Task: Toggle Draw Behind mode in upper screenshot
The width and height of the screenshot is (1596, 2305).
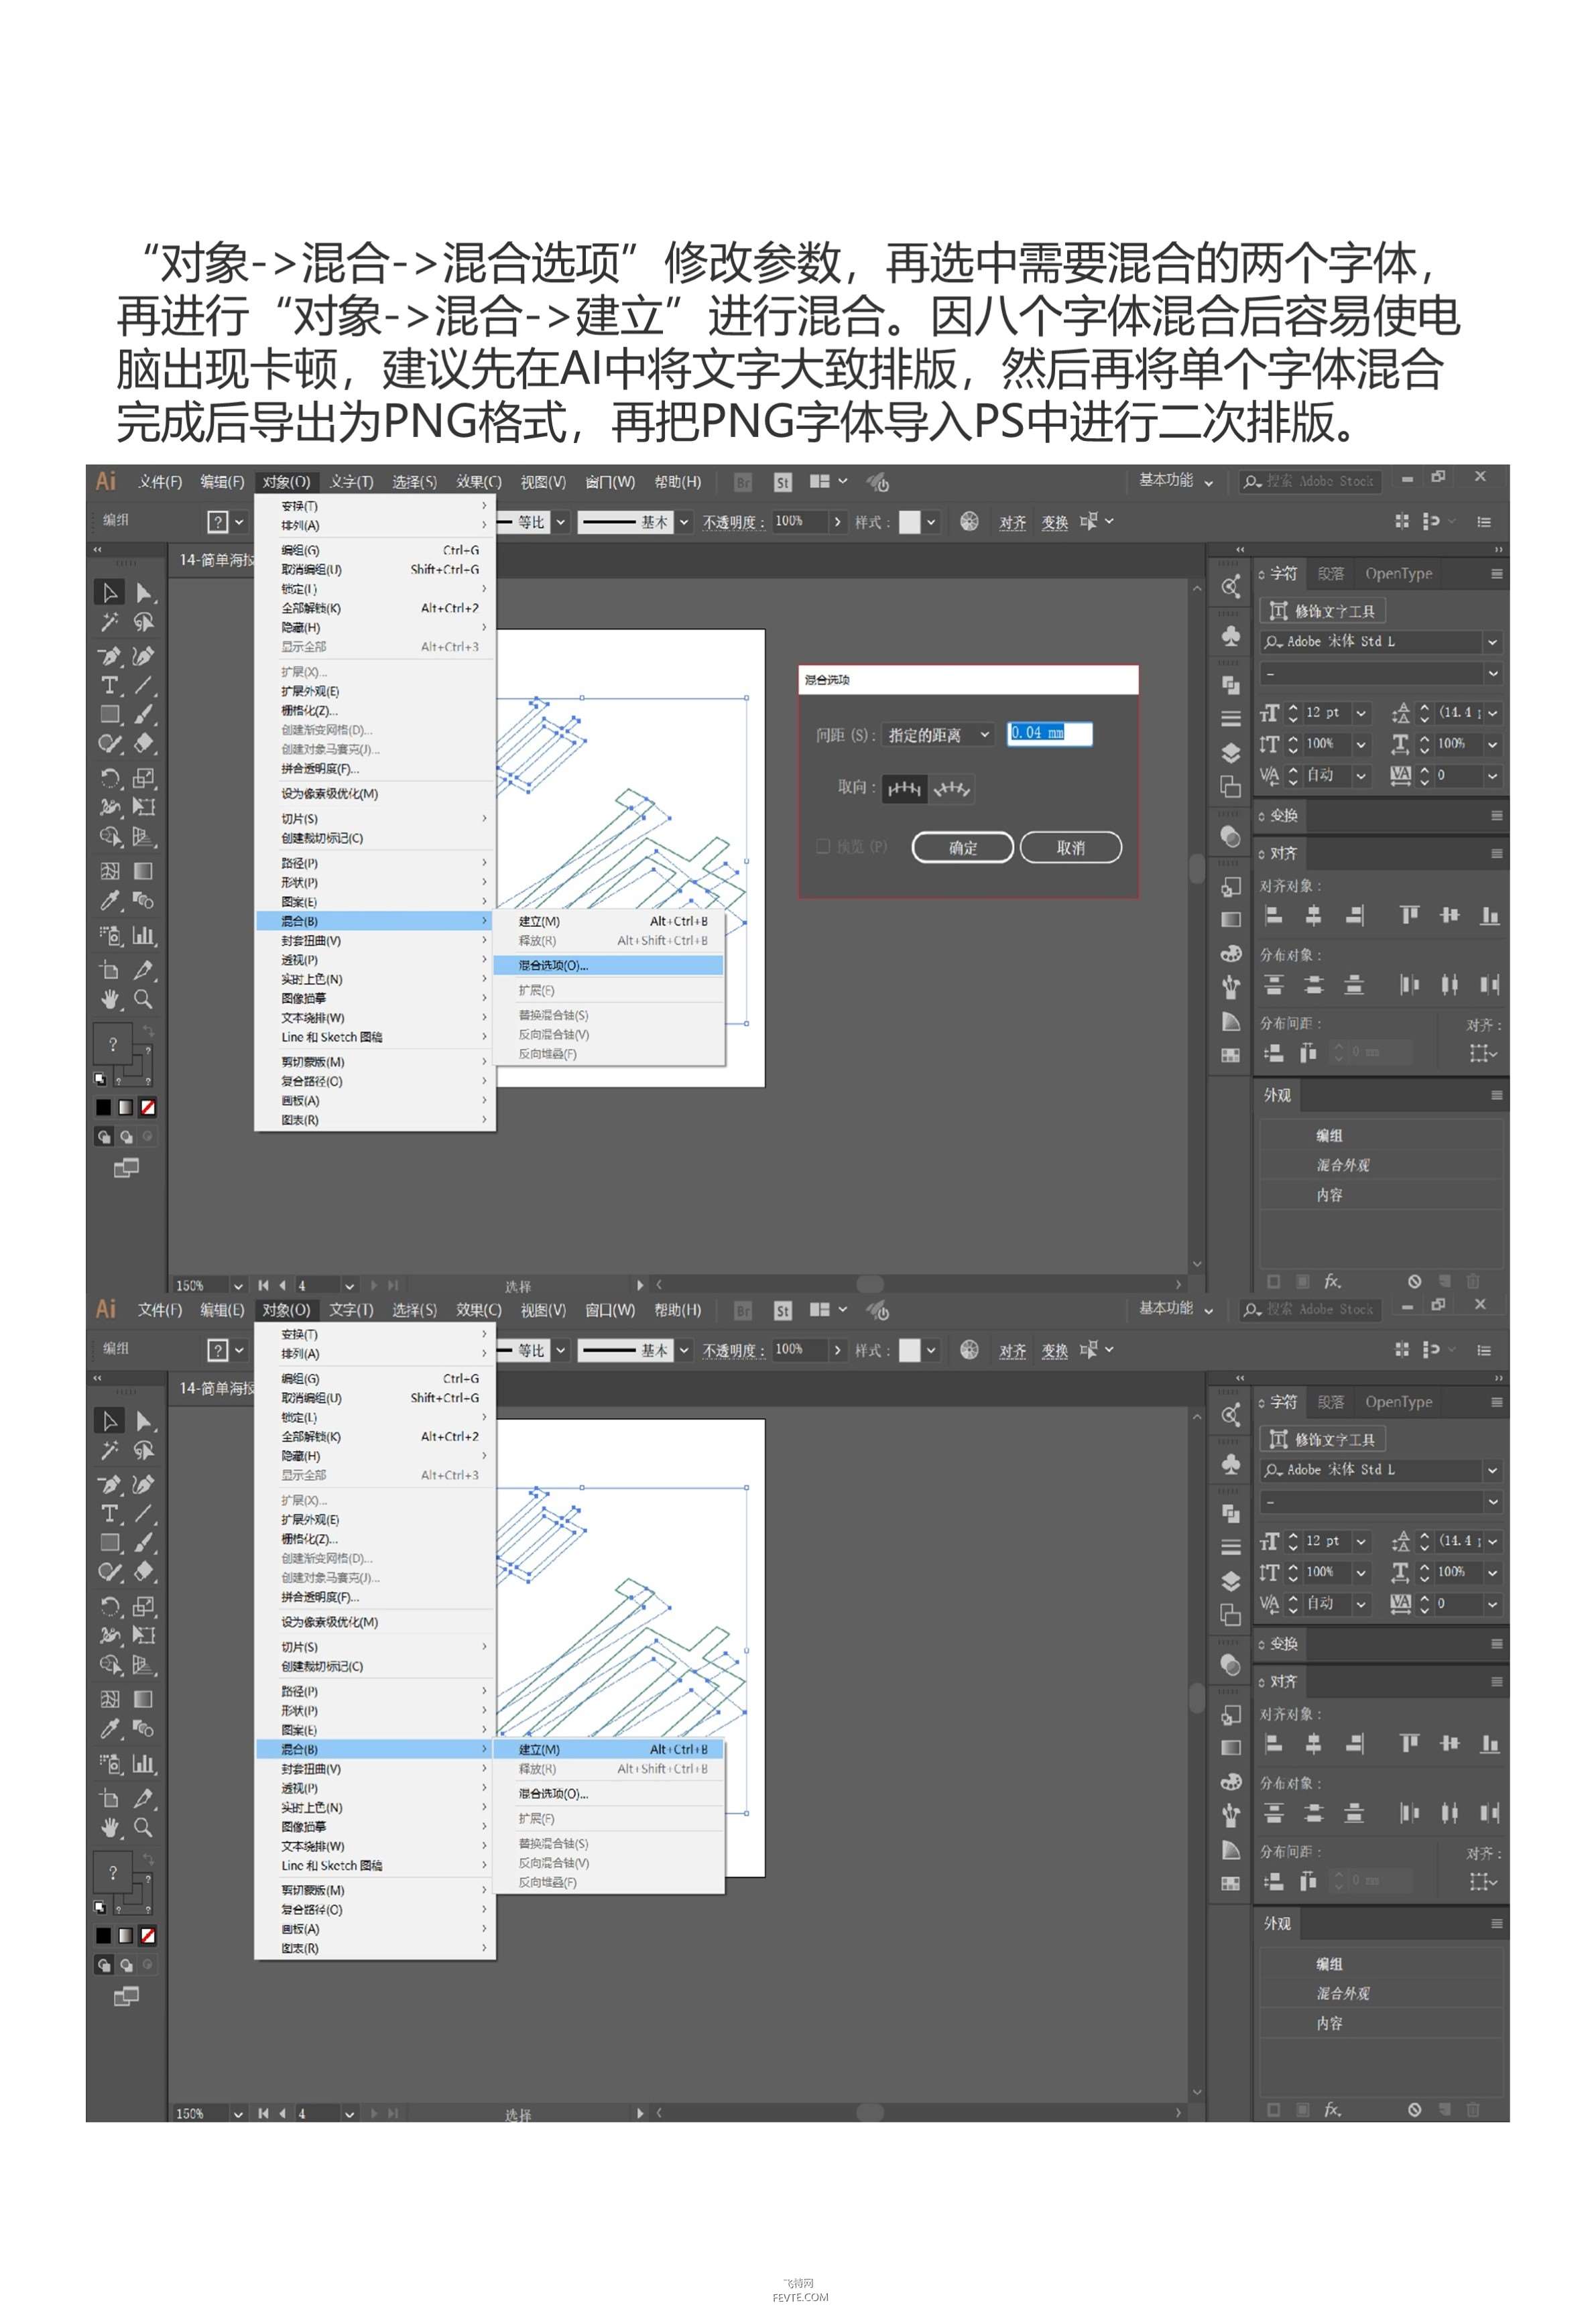Action: [x=126, y=1136]
